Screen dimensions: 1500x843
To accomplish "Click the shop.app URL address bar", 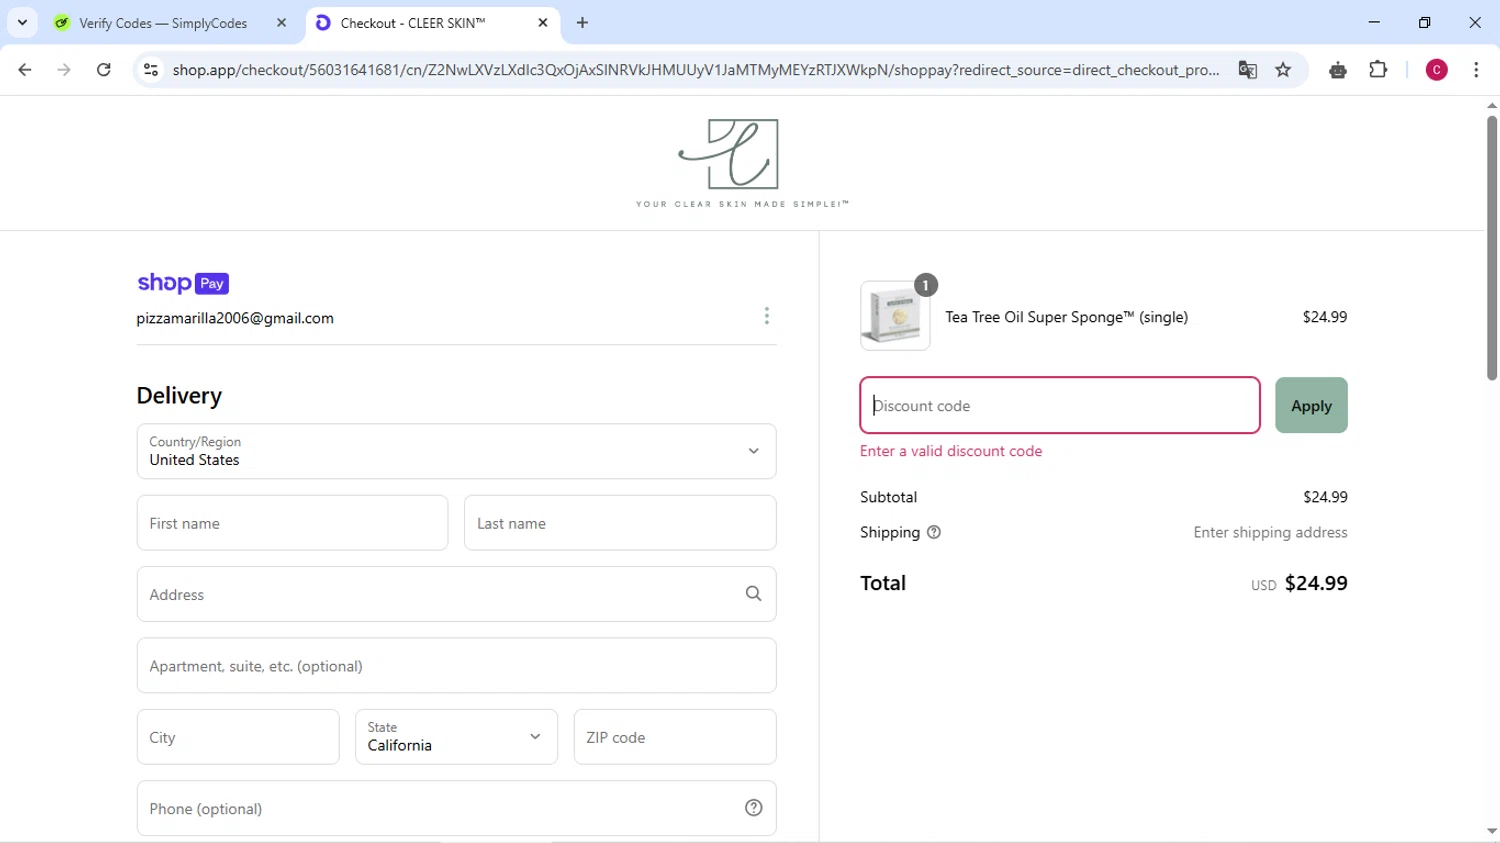I will pos(695,70).
